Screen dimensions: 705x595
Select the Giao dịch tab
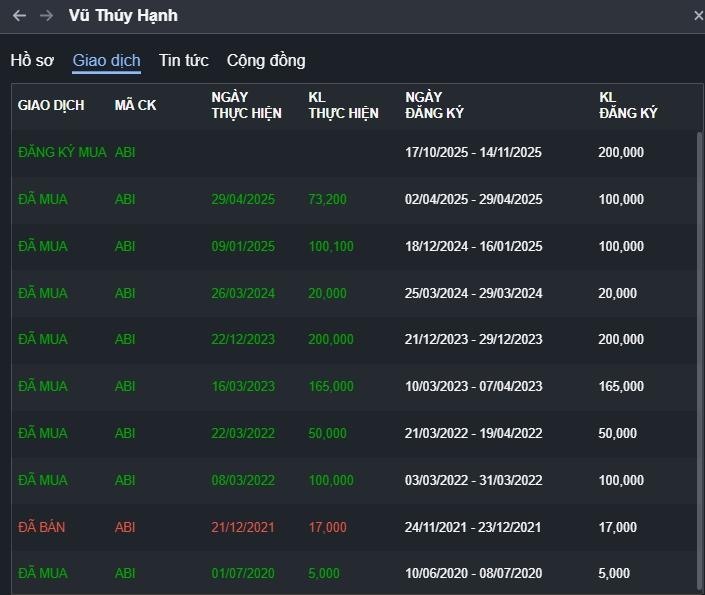pyautogui.click(x=106, y=61)
